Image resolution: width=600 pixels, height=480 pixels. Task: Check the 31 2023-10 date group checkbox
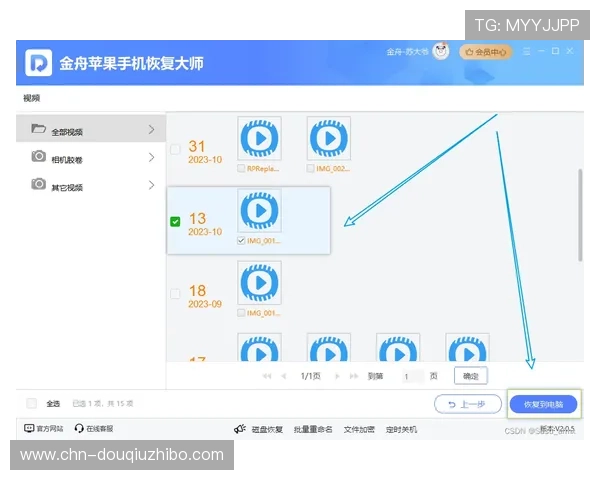[x=175, y=149]
